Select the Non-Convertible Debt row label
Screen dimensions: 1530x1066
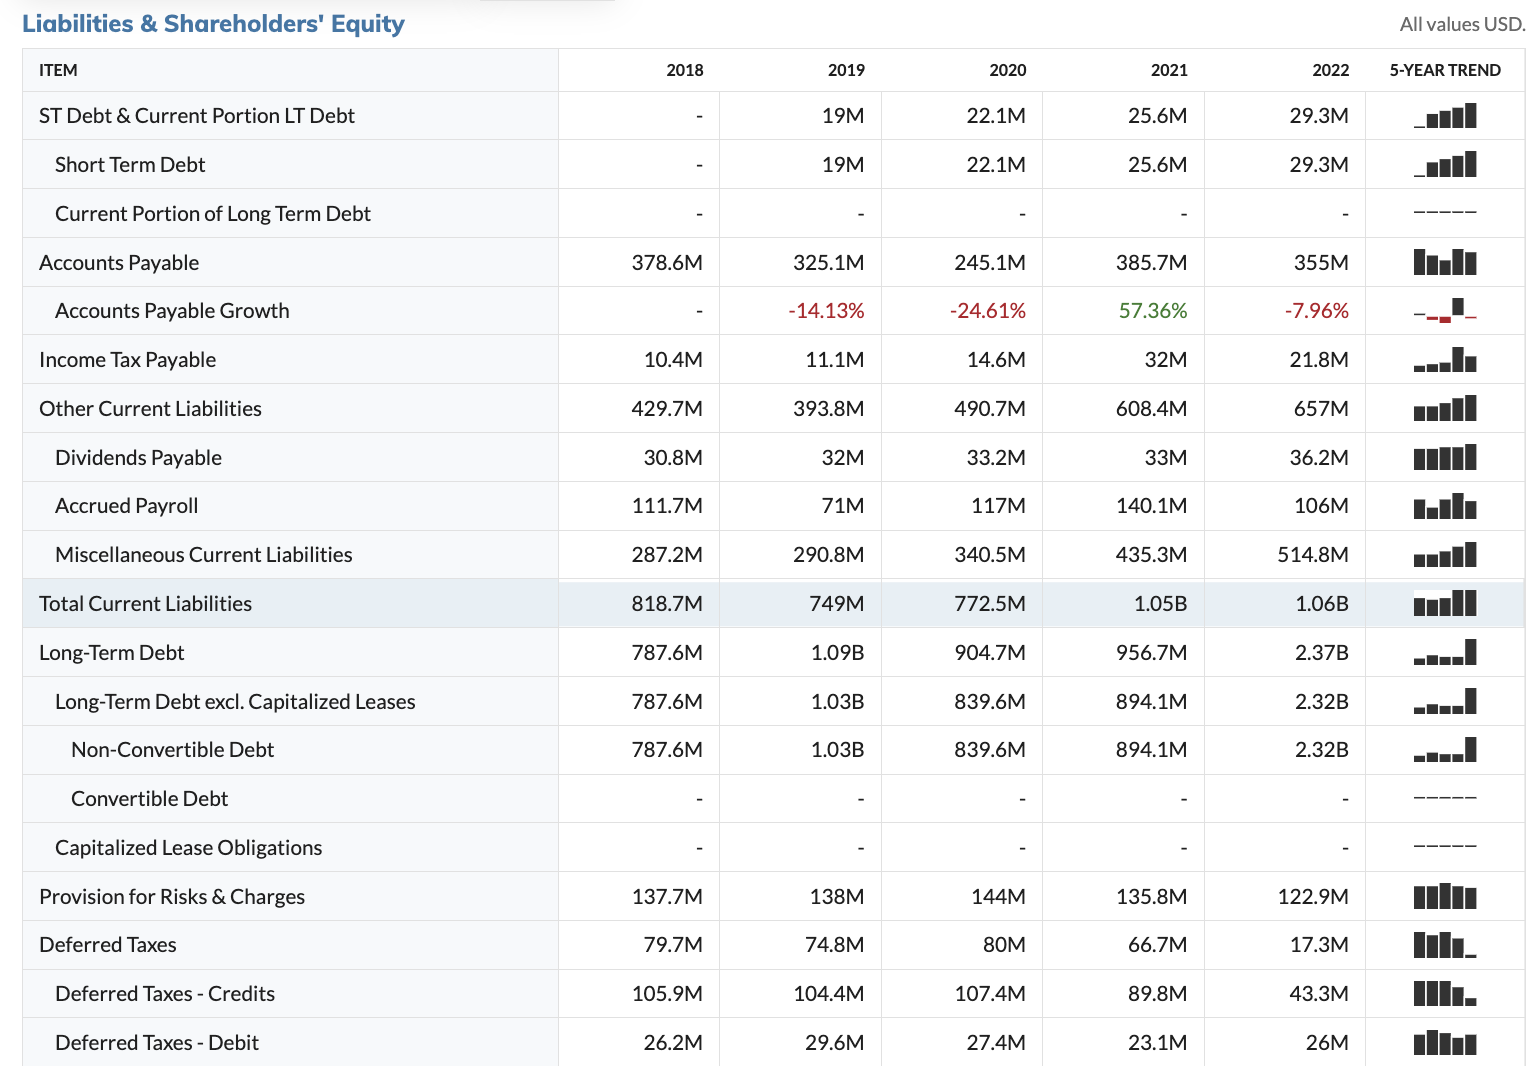pos(172,750)
